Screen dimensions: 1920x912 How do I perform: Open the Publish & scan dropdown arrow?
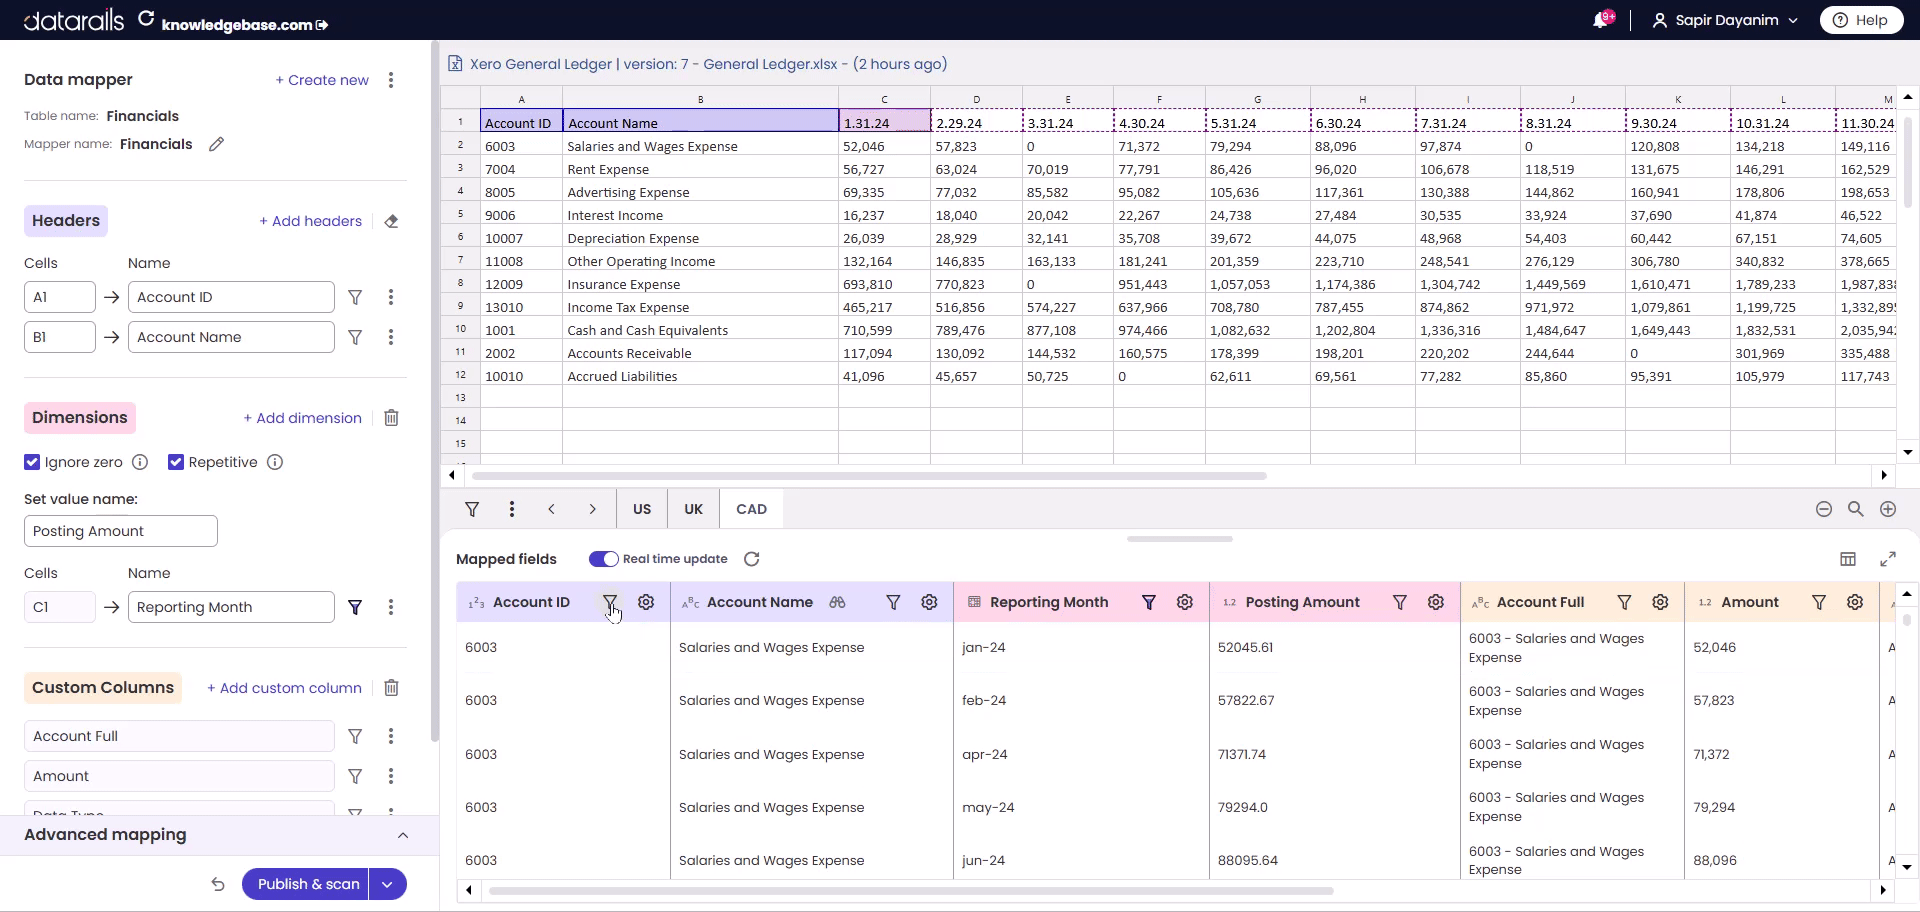pos(387,884)
